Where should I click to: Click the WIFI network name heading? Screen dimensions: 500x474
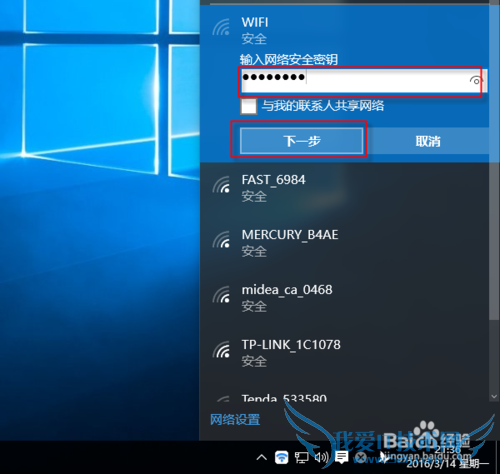[x=255, y=23]
